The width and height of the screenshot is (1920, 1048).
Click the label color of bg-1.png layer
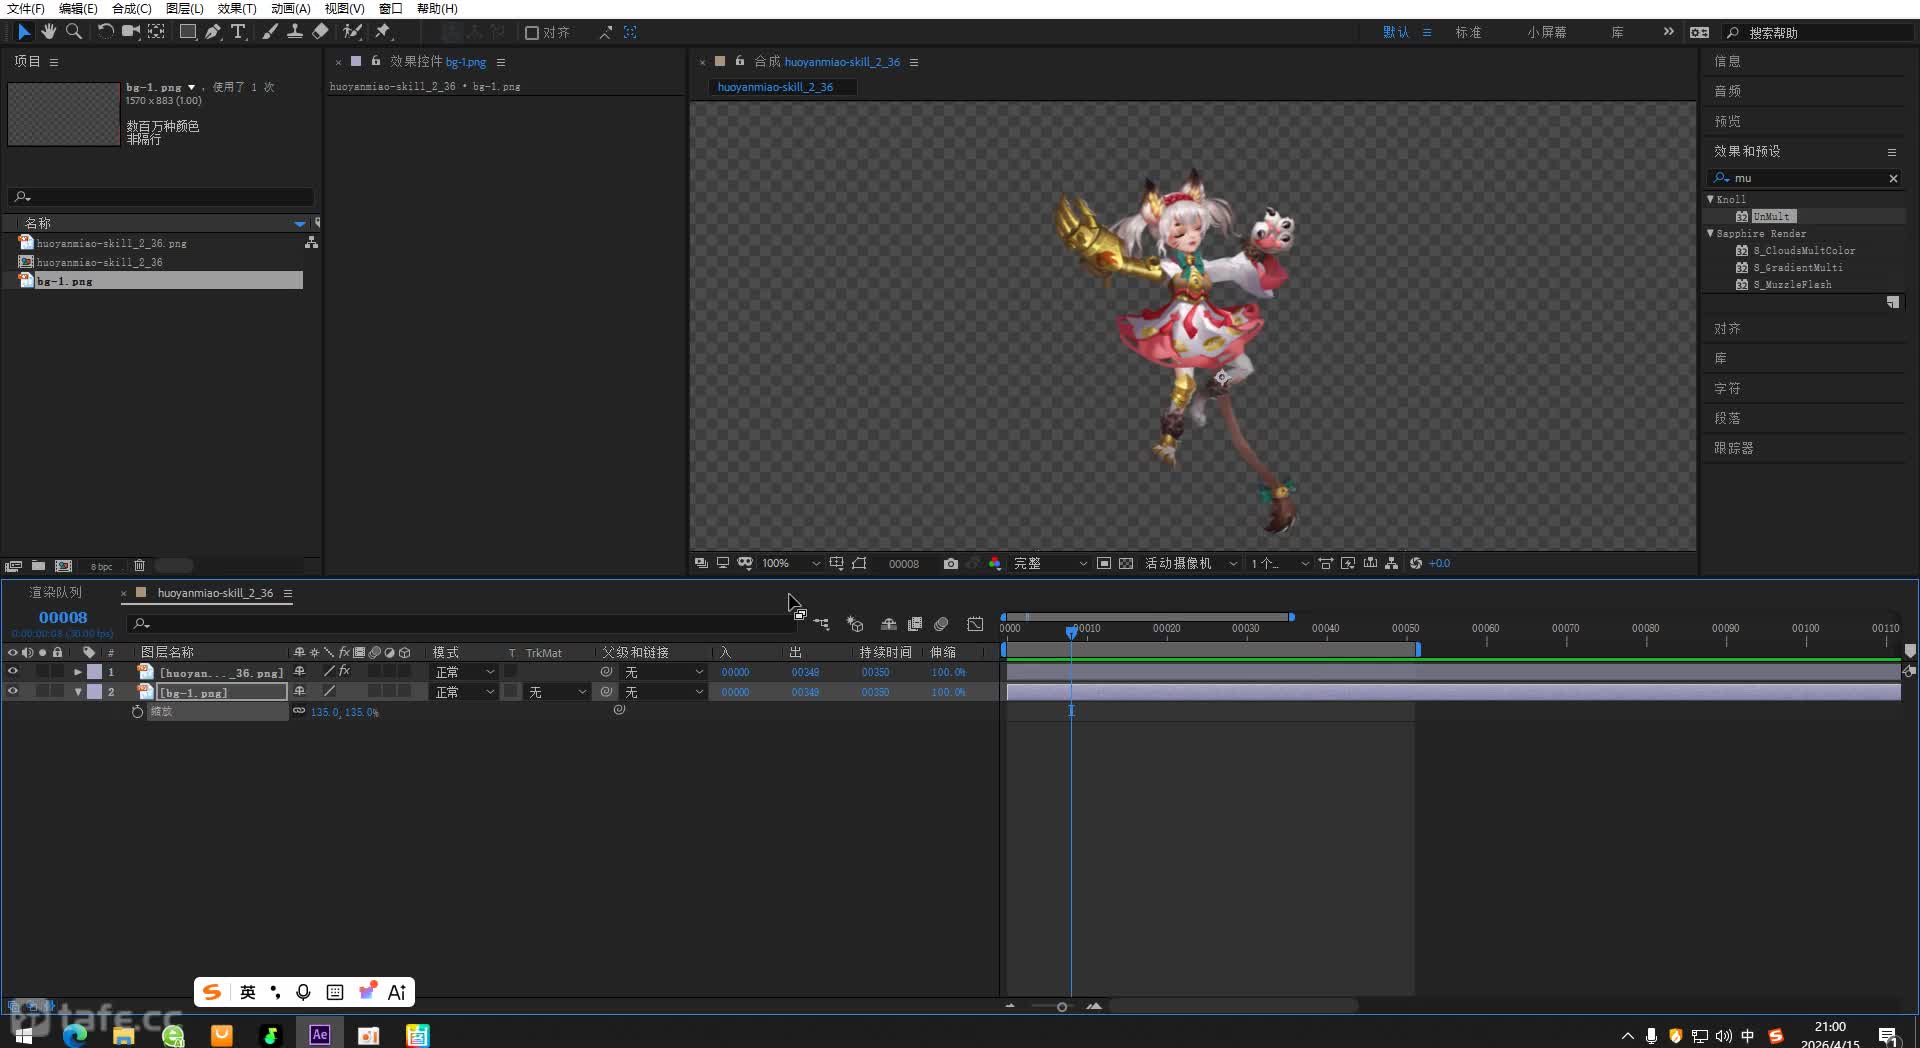[94, 692]
